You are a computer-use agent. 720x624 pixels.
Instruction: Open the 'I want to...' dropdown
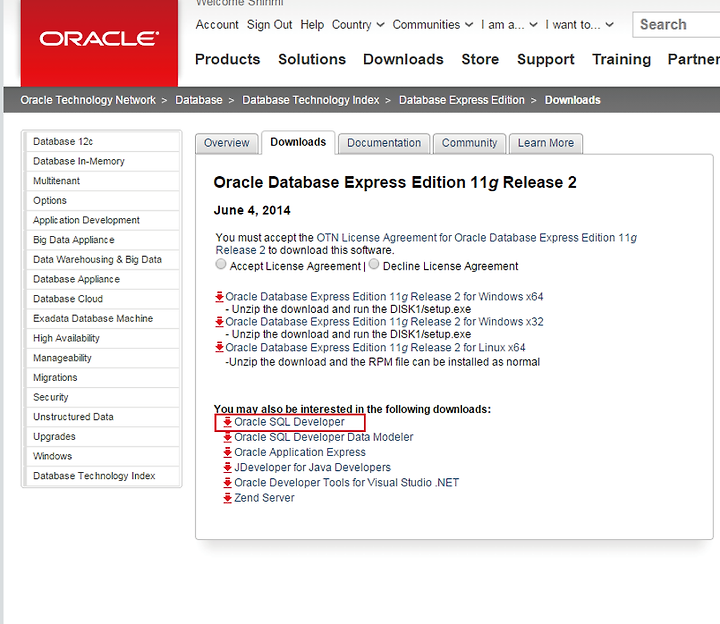pos(579,25)
